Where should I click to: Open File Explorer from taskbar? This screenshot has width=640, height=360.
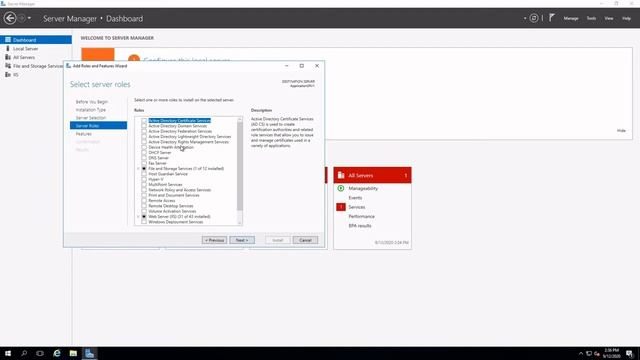[x=73, y=353]
